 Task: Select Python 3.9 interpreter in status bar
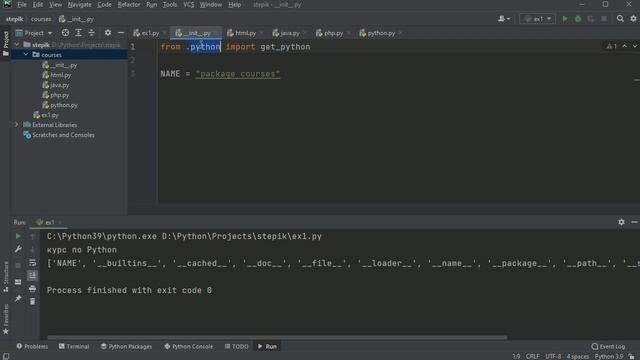click(x=609, y=356)
